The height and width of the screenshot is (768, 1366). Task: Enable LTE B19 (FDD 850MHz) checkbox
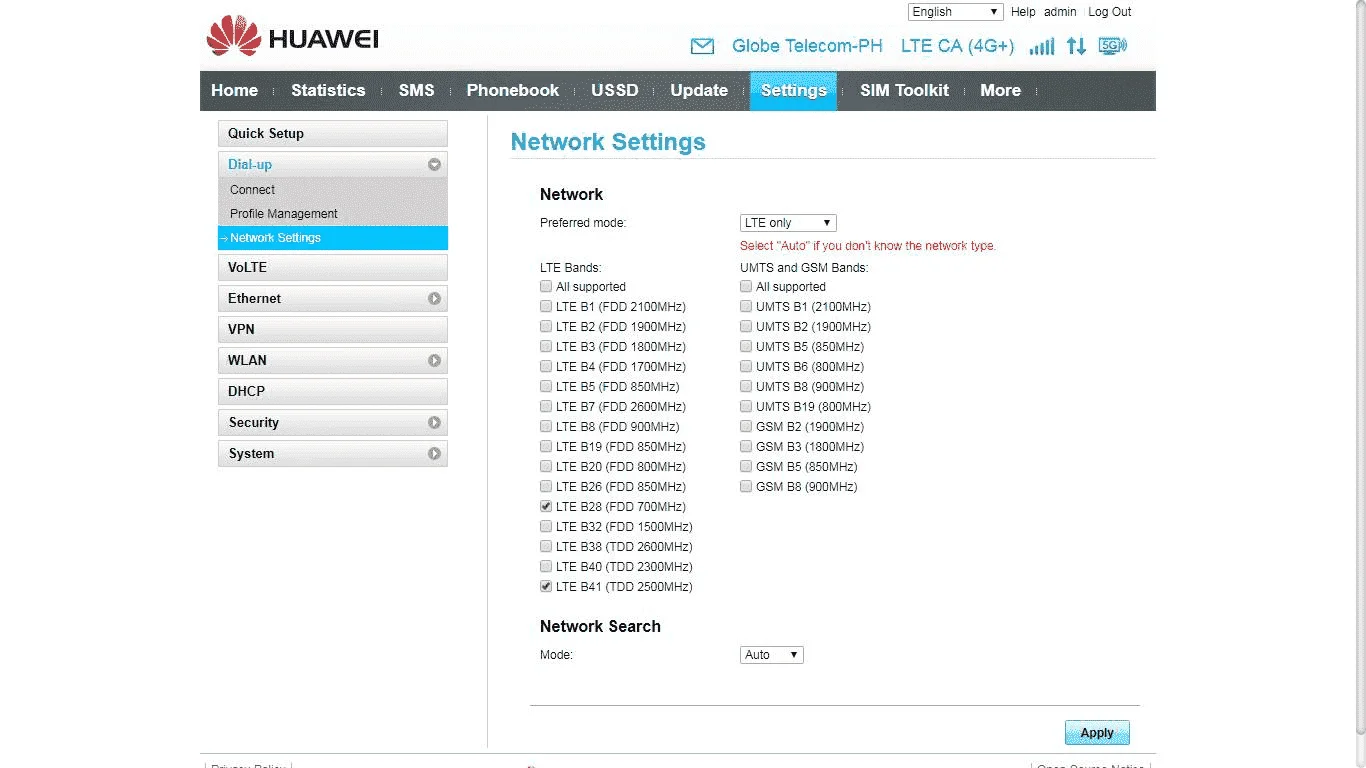[x=546, y=447]
